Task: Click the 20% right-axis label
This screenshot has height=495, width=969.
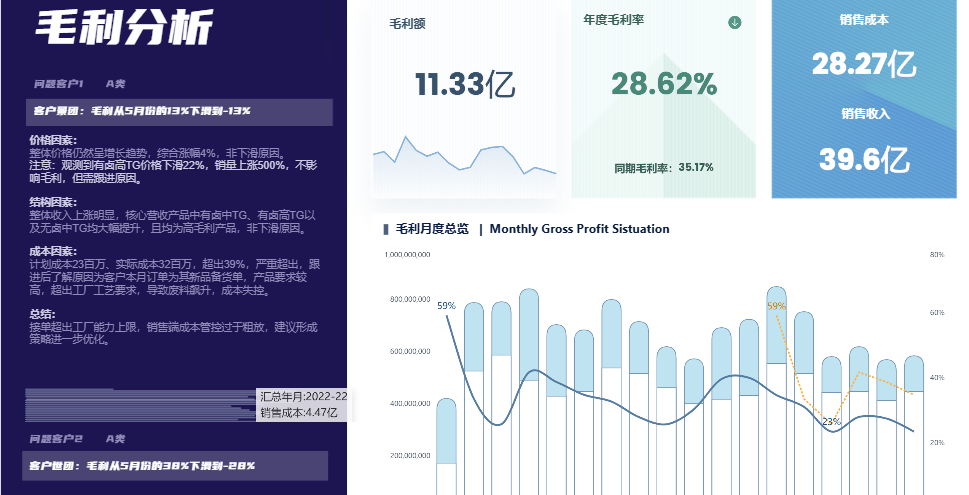Action: [x=937, y=442]
